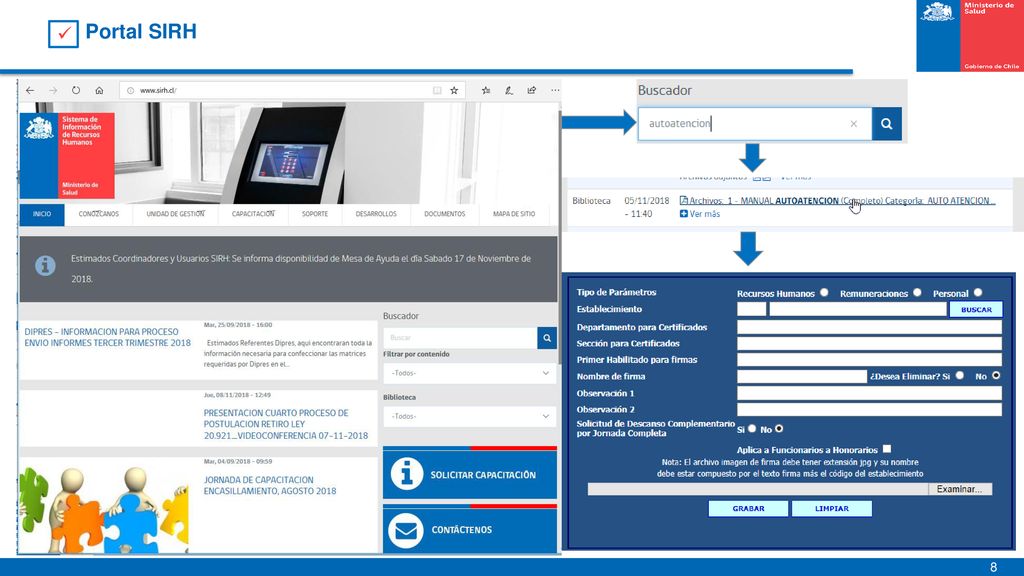Select Recursos Humanos radio button

point(824,293)
